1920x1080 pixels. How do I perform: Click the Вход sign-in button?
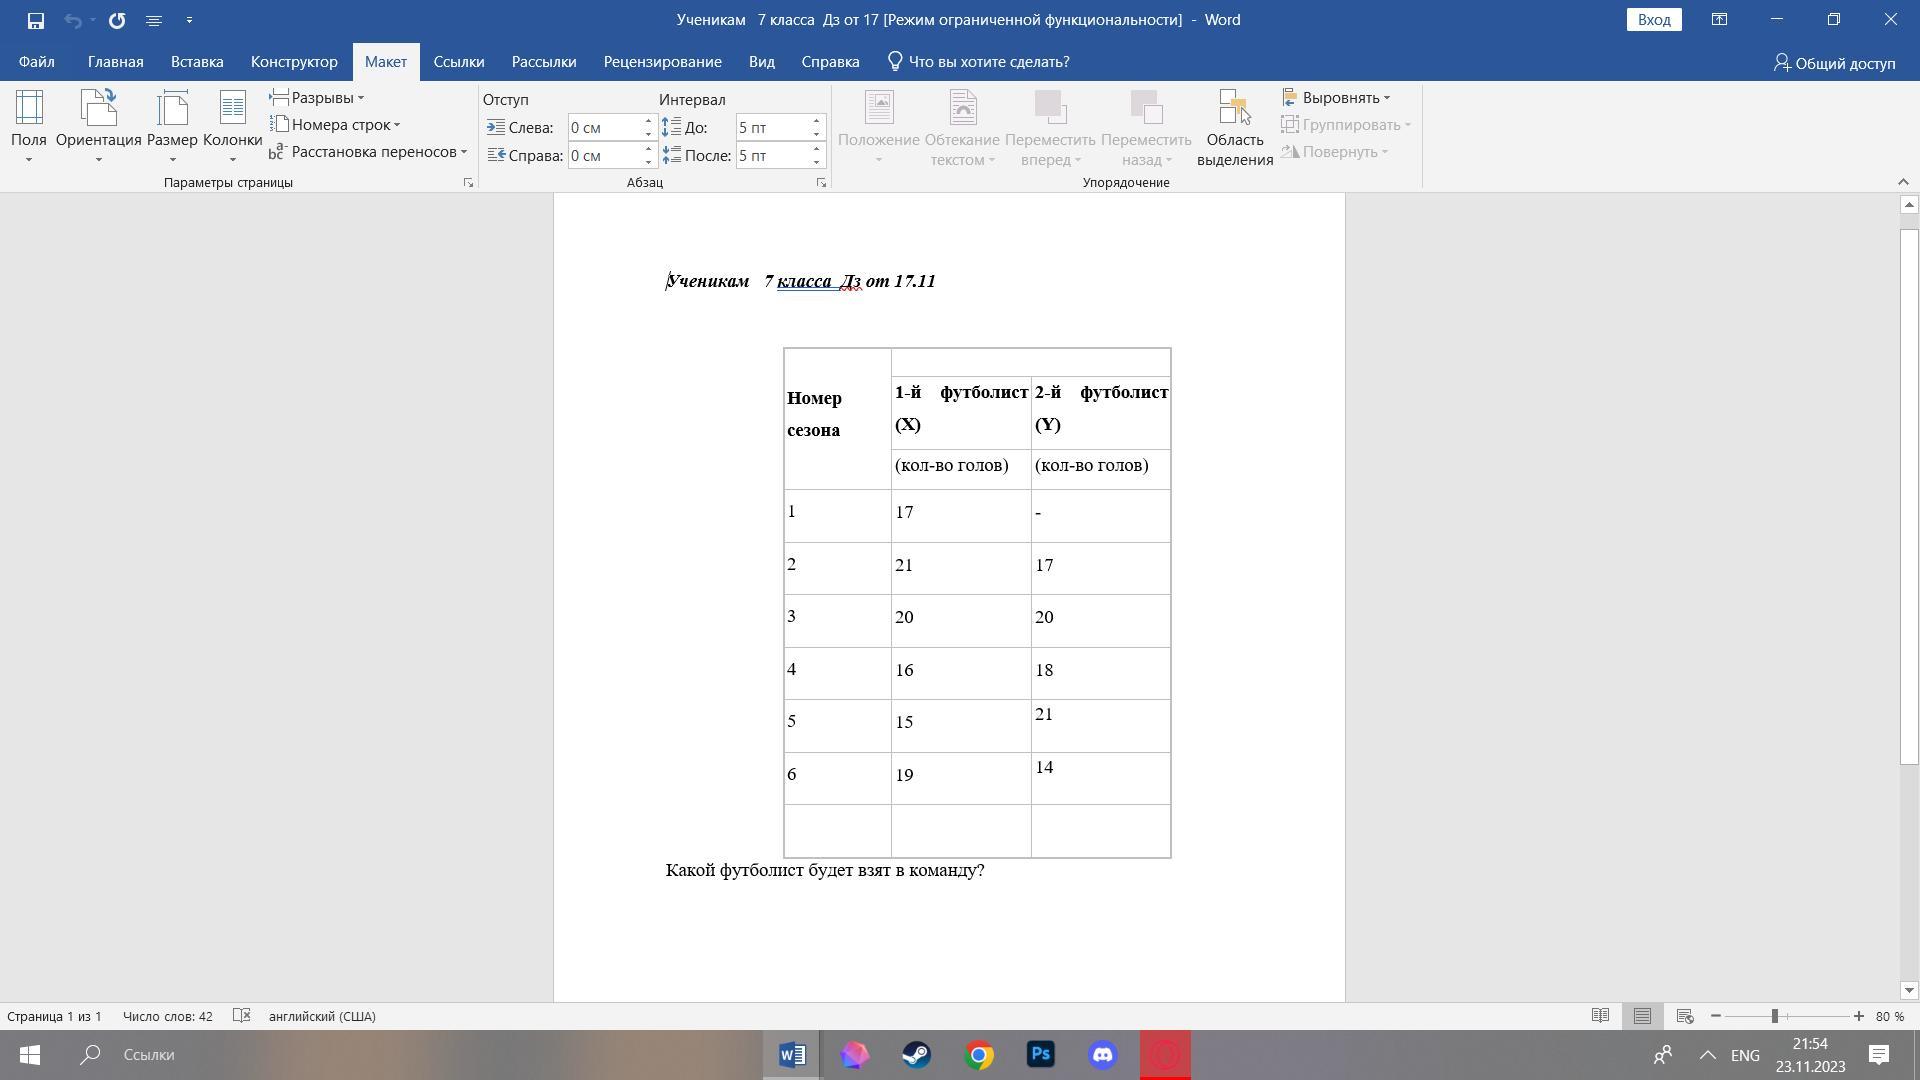coord(1653,20)
